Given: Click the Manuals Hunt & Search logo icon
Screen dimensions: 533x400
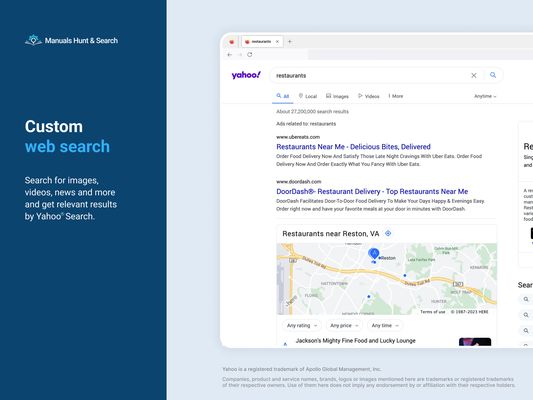Looking at the screenshot, I should pos(33,40).
